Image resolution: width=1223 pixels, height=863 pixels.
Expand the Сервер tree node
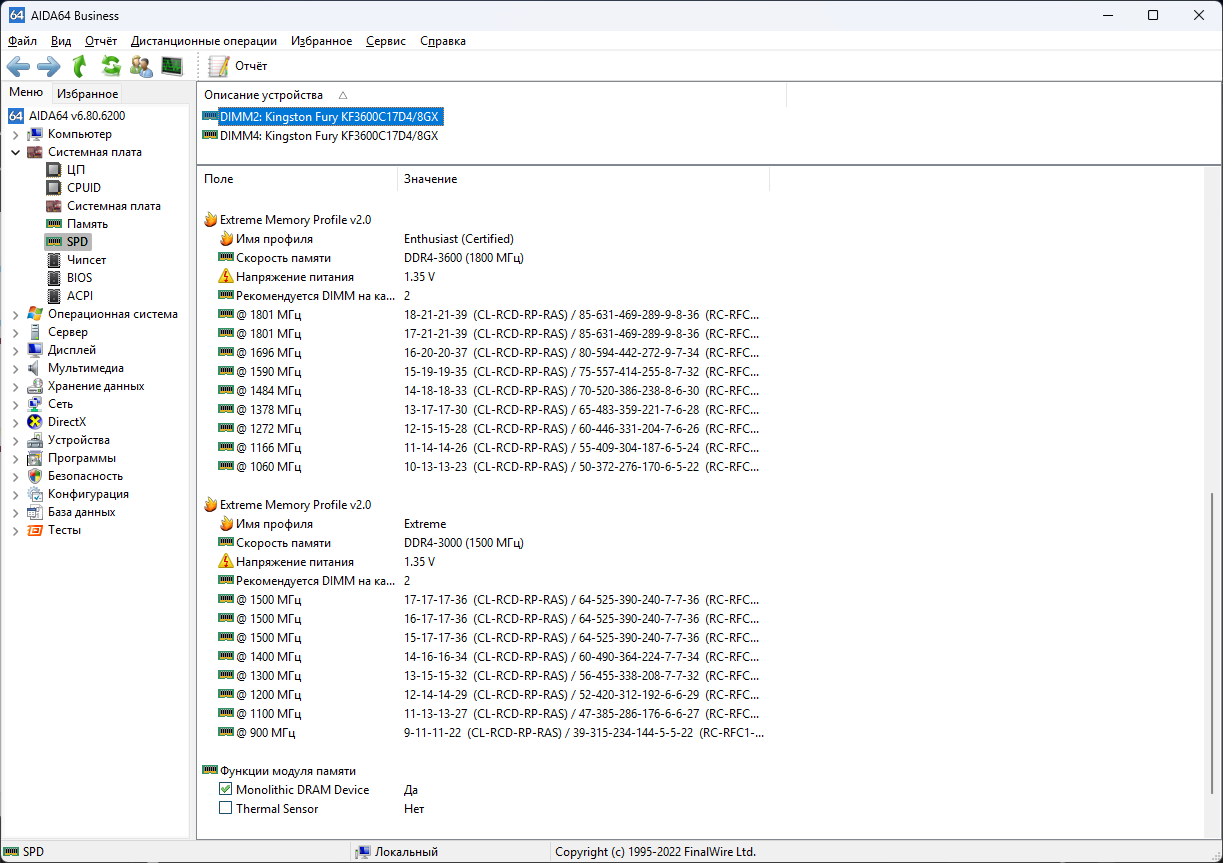(15, 332)
